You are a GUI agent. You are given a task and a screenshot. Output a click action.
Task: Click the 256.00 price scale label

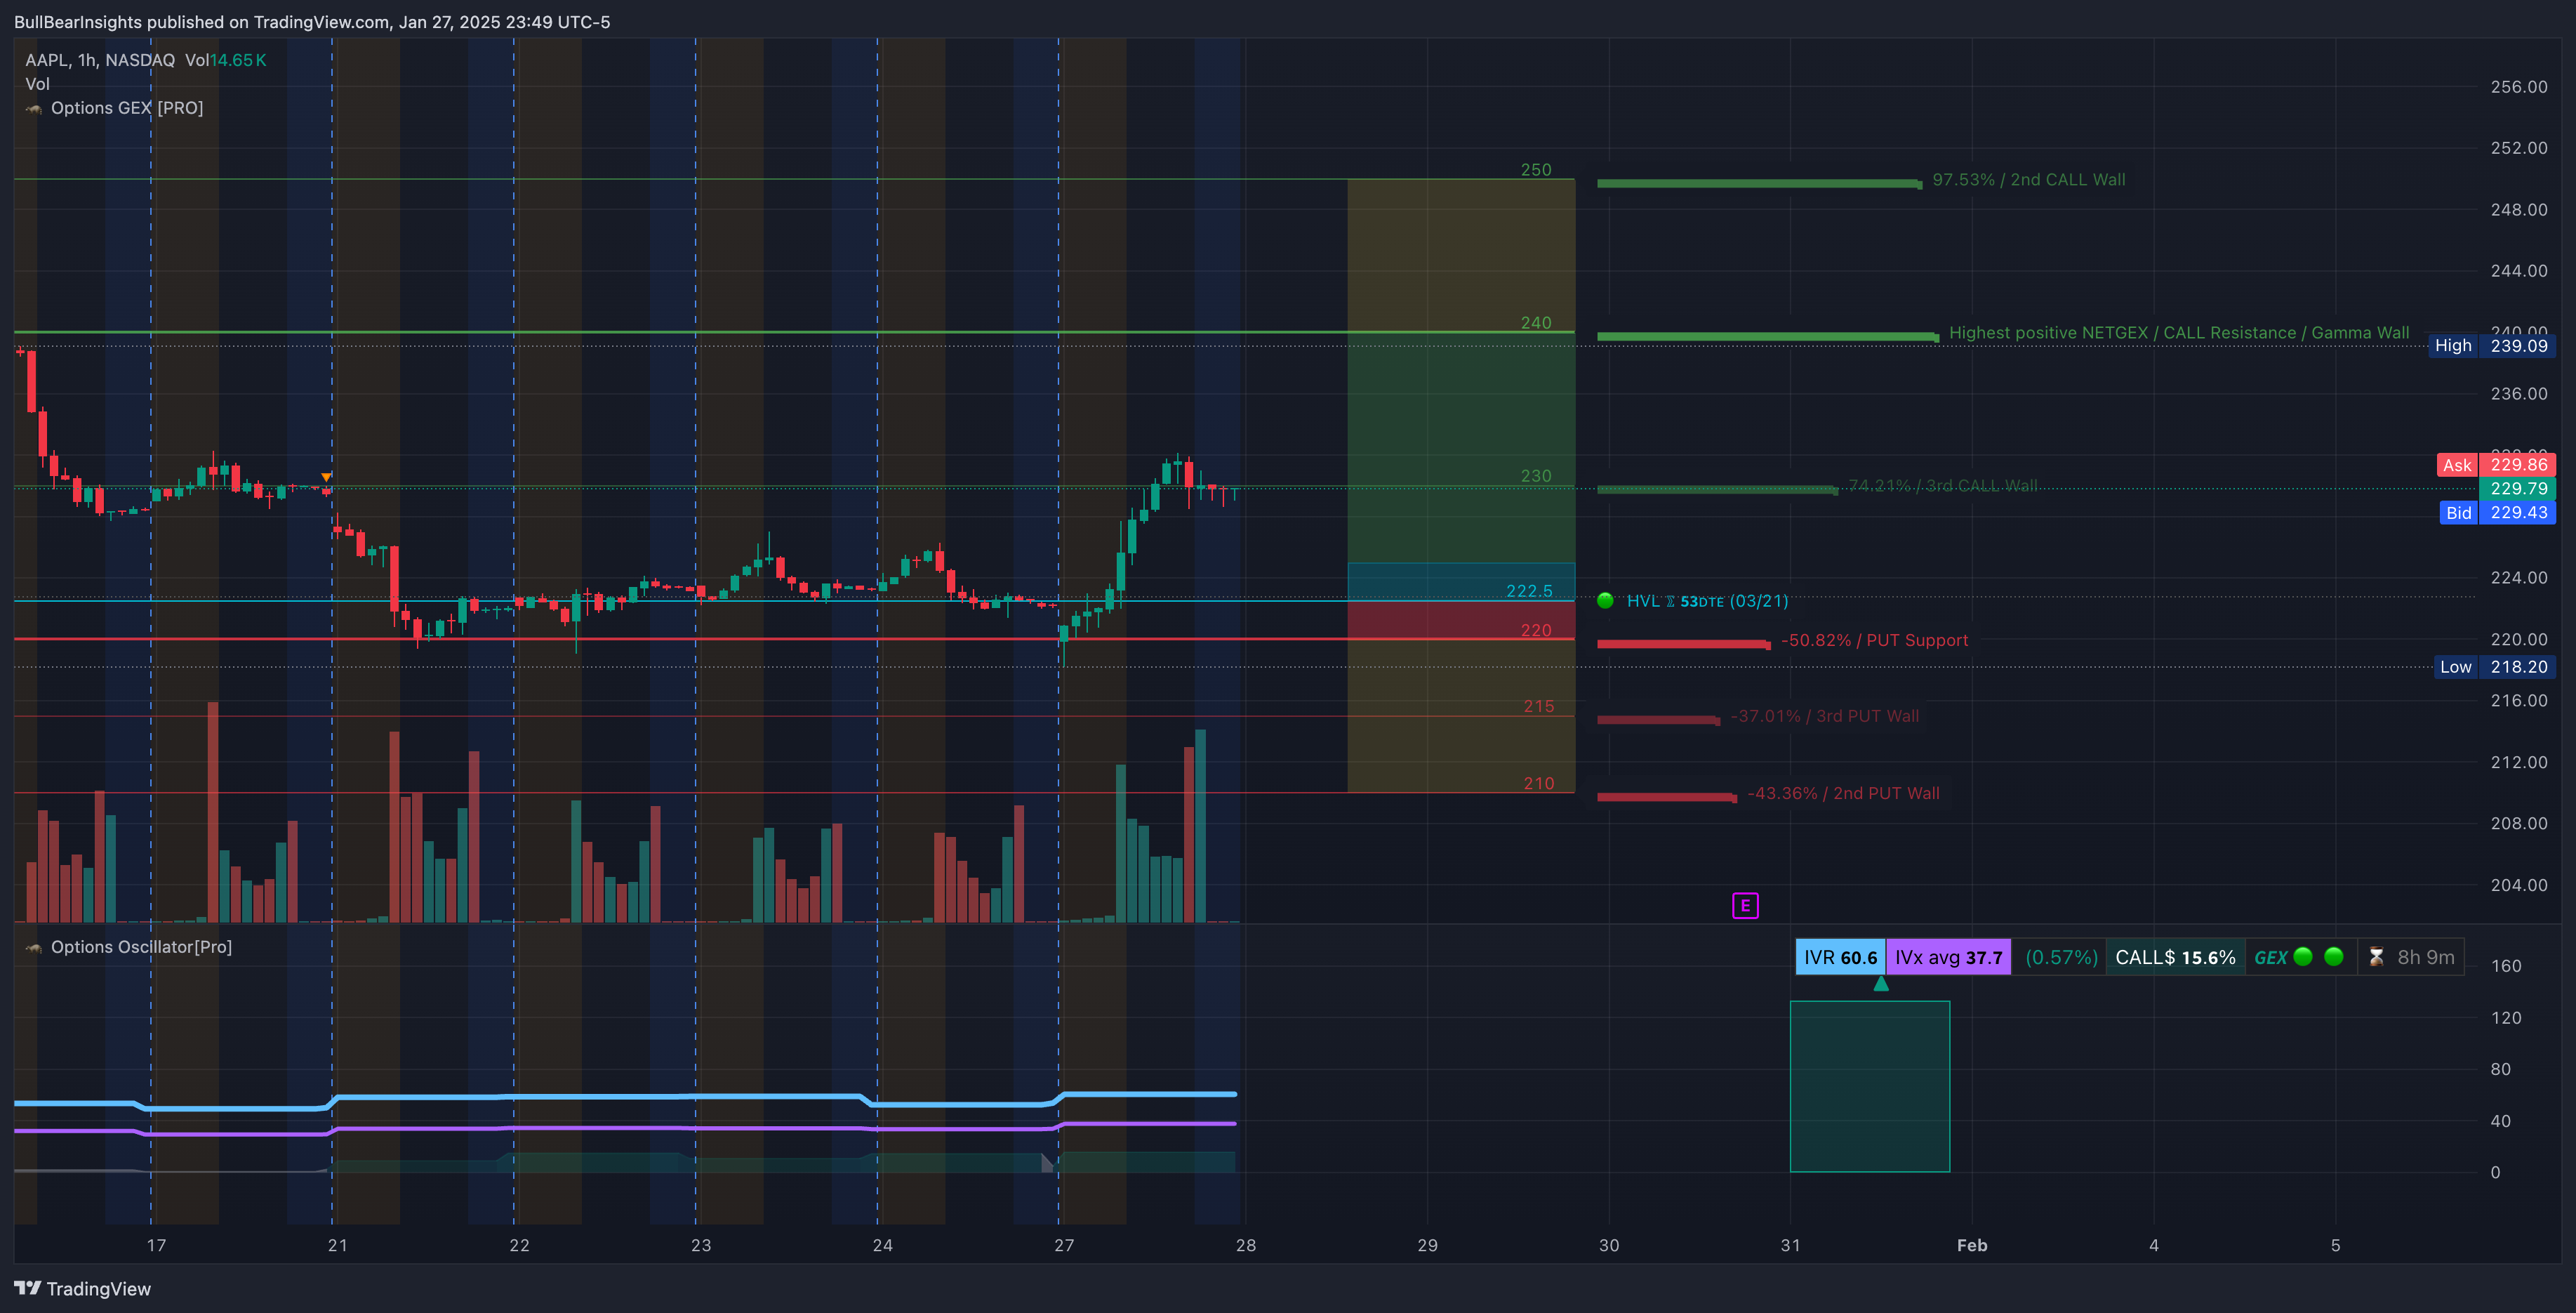click(x=2519, y=87)
